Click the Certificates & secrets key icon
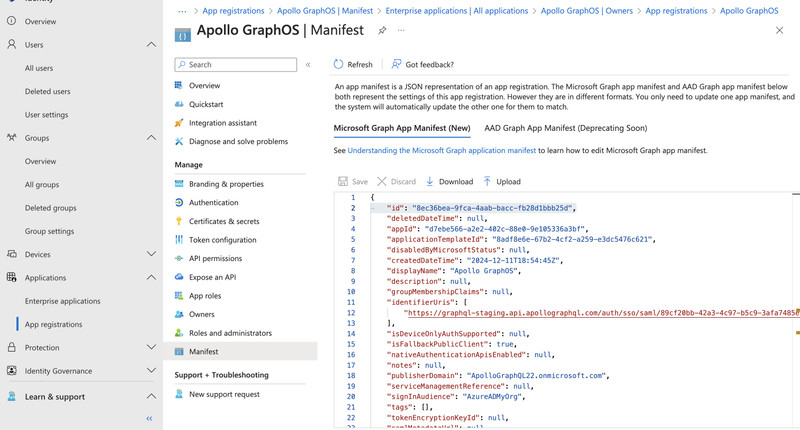Viewport: 800px width, 430px height. [179, 221]
